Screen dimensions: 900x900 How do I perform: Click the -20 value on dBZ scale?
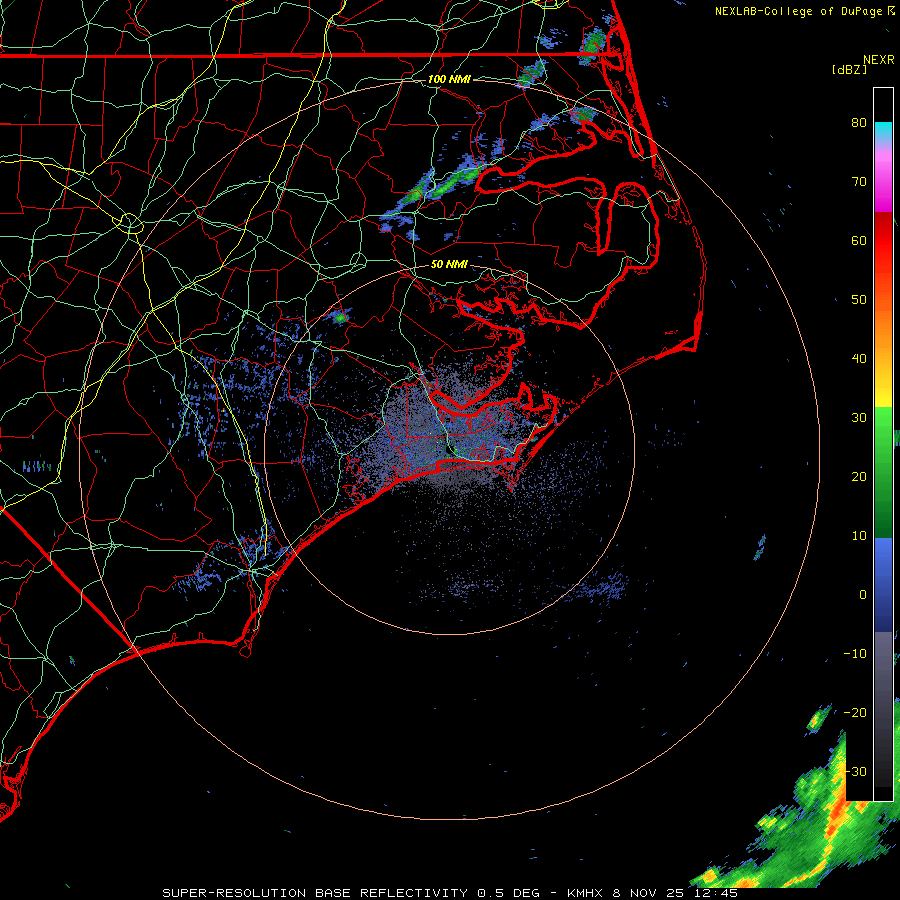(855, 713)
